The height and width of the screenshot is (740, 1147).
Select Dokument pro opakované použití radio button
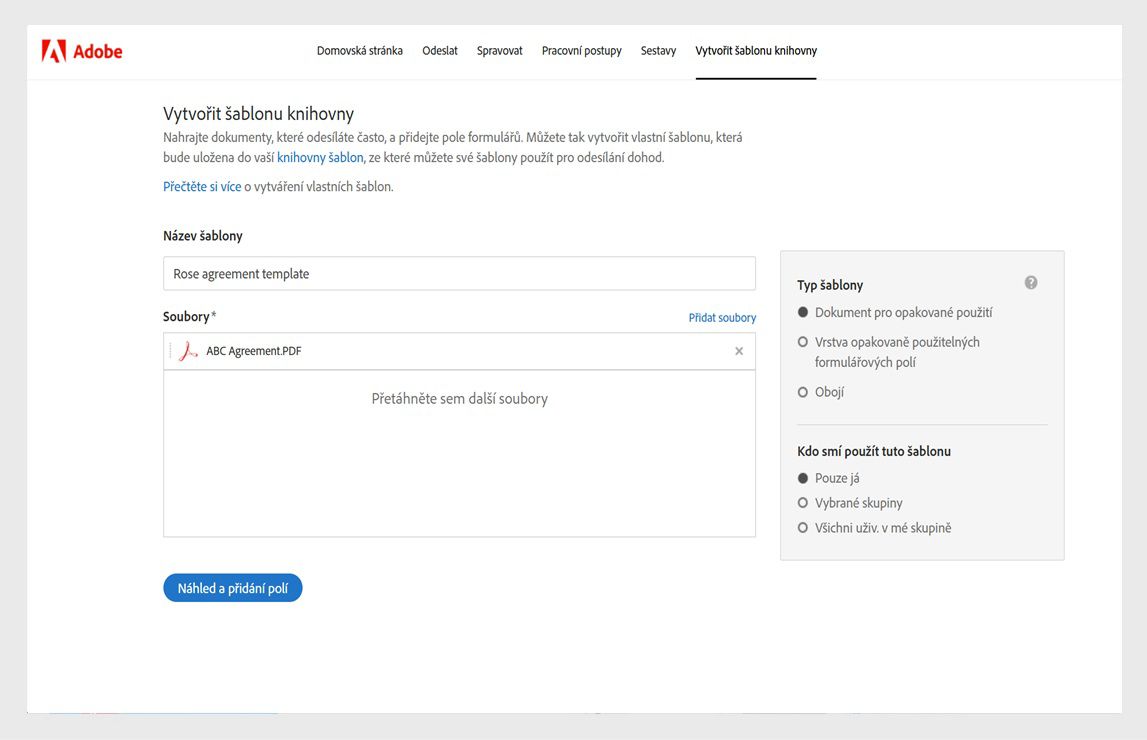click(x=803, y=313)
